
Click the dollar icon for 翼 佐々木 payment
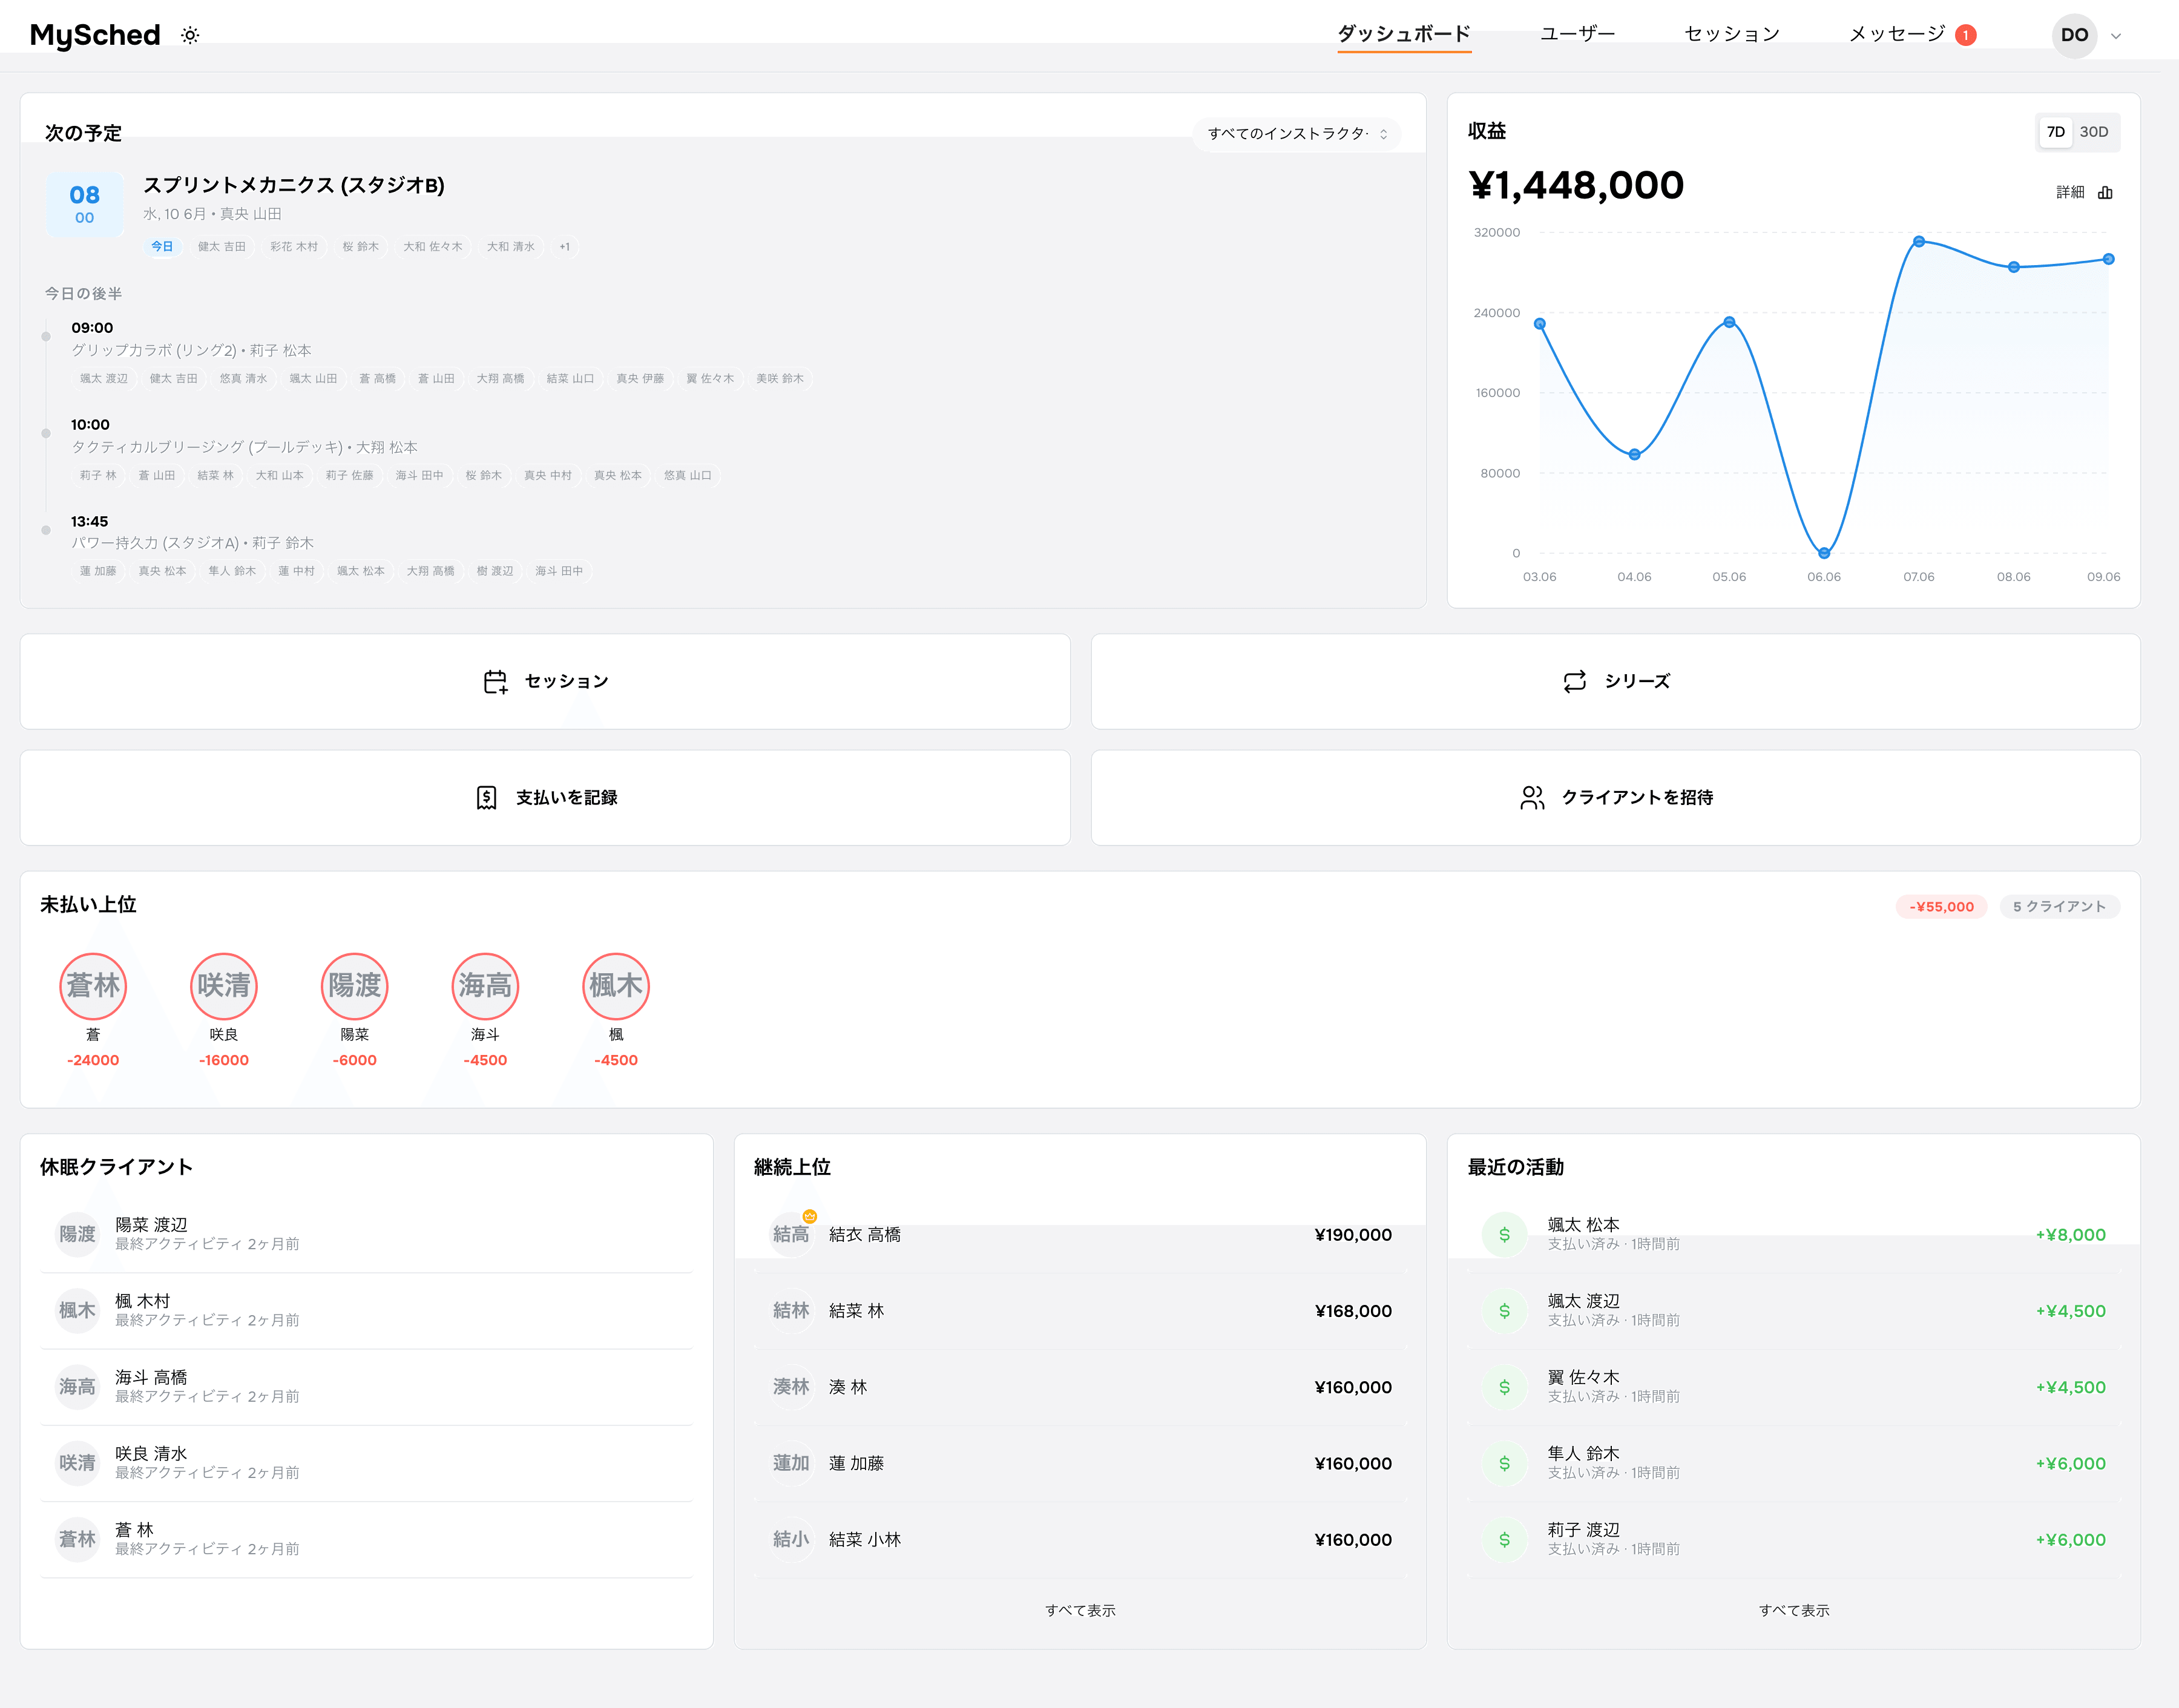point(1504,1387)
